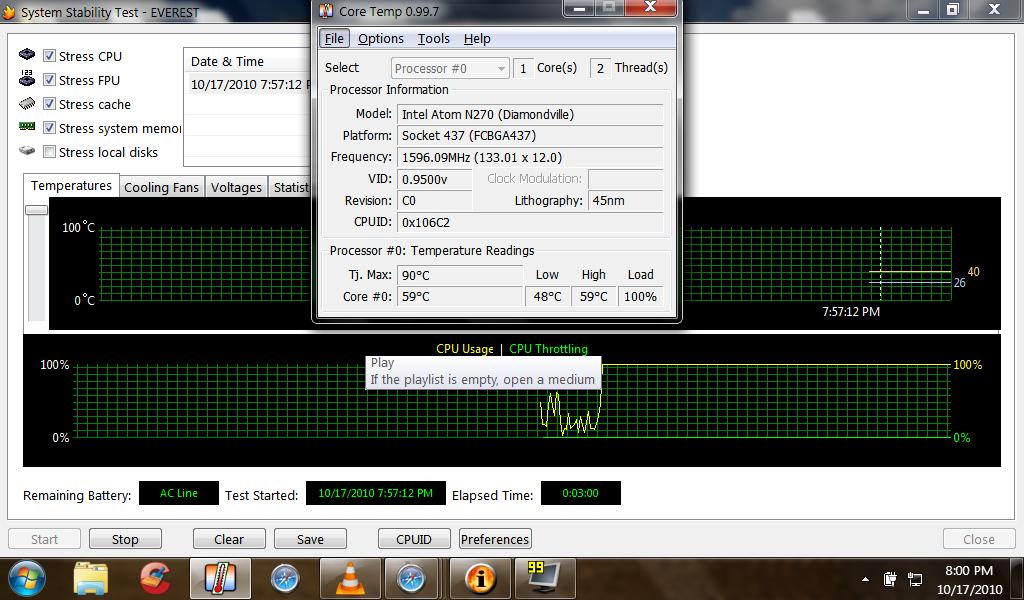Image resolution: width=1024 pixels, height=600 pixels.
Task: Click the Frequency value 1596.09MHz
Action: pyautogui.click(x=530, y=157)
